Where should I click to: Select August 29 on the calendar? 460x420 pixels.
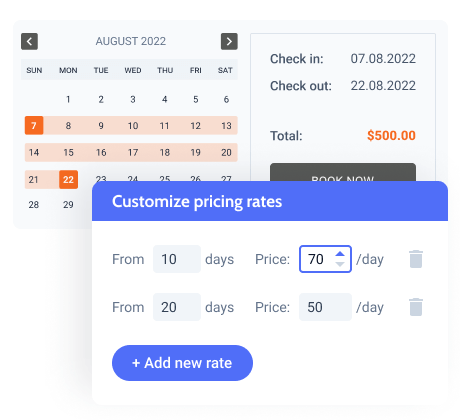click(68, 205)
